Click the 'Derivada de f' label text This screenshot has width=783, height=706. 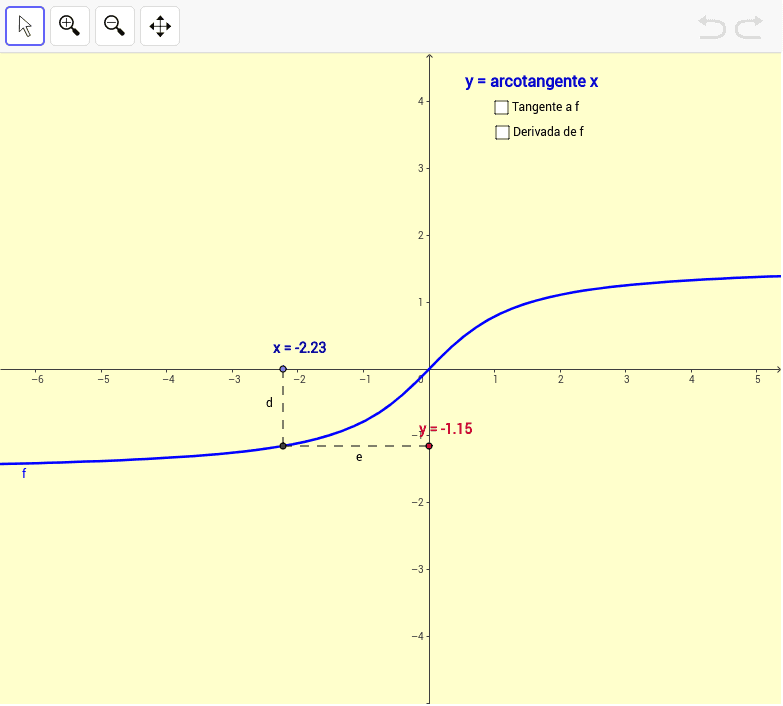point(548,132)
